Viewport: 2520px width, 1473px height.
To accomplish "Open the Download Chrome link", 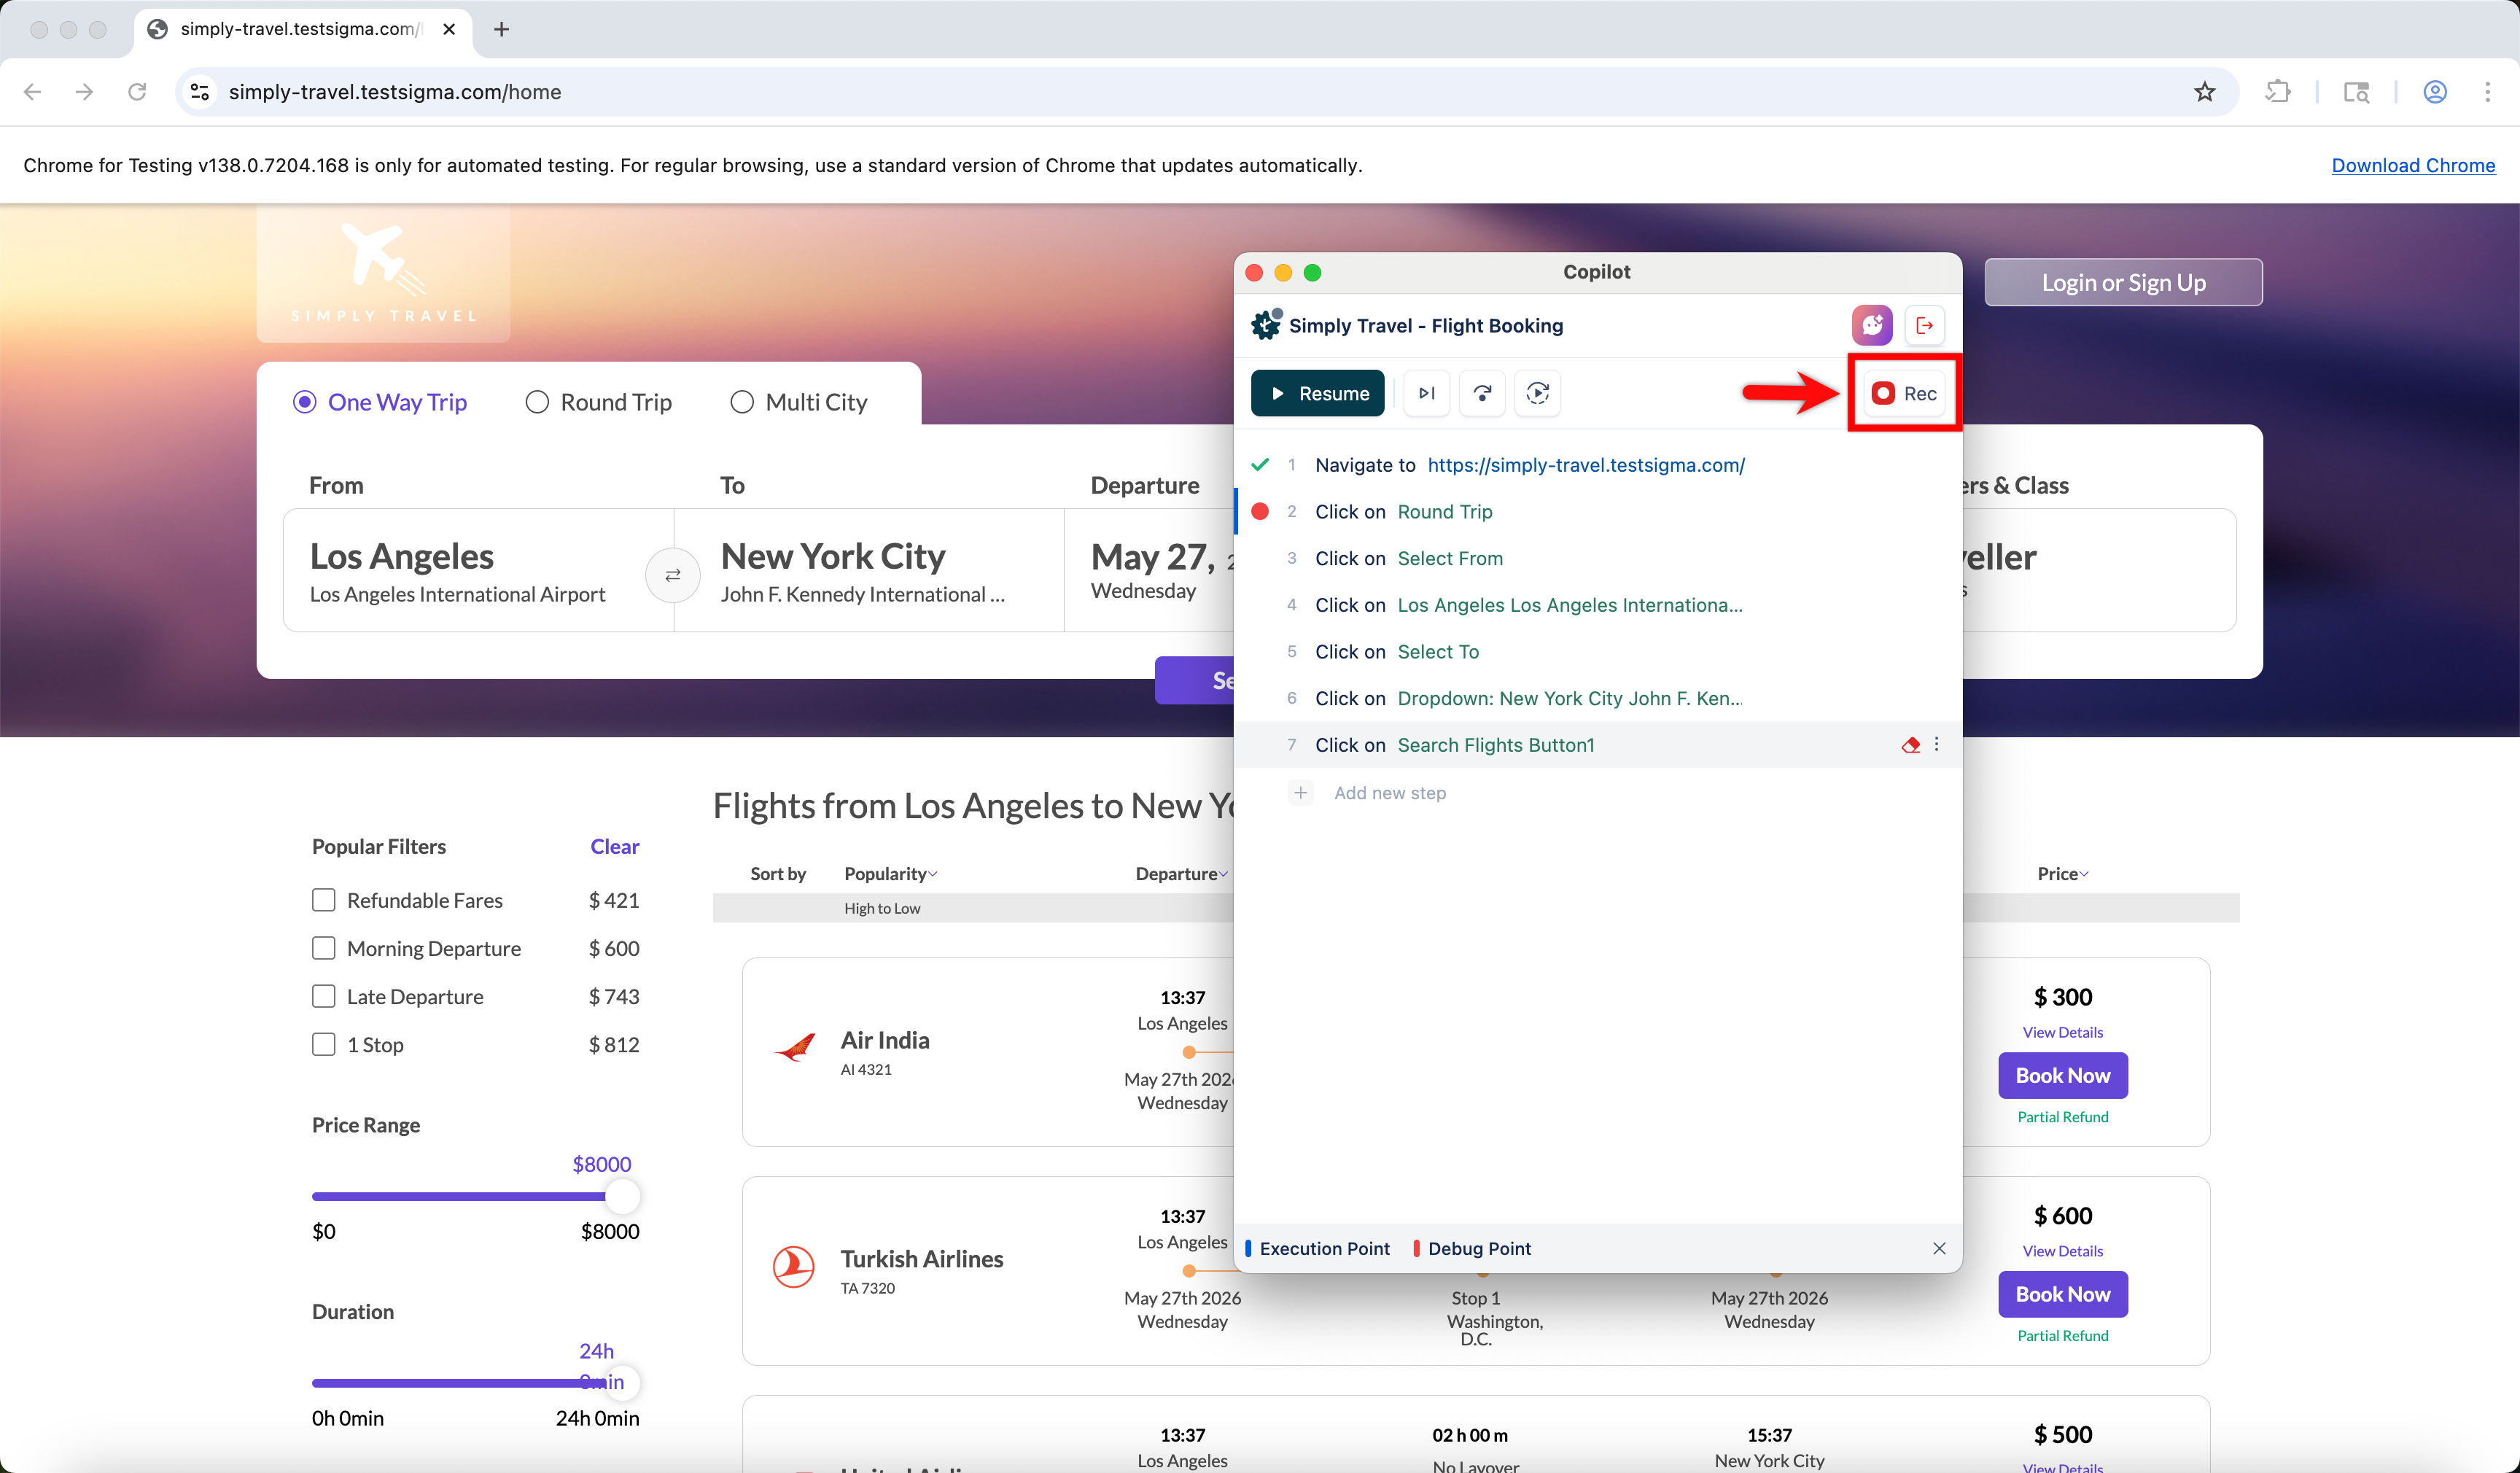I will click(x=2413, y=165).
